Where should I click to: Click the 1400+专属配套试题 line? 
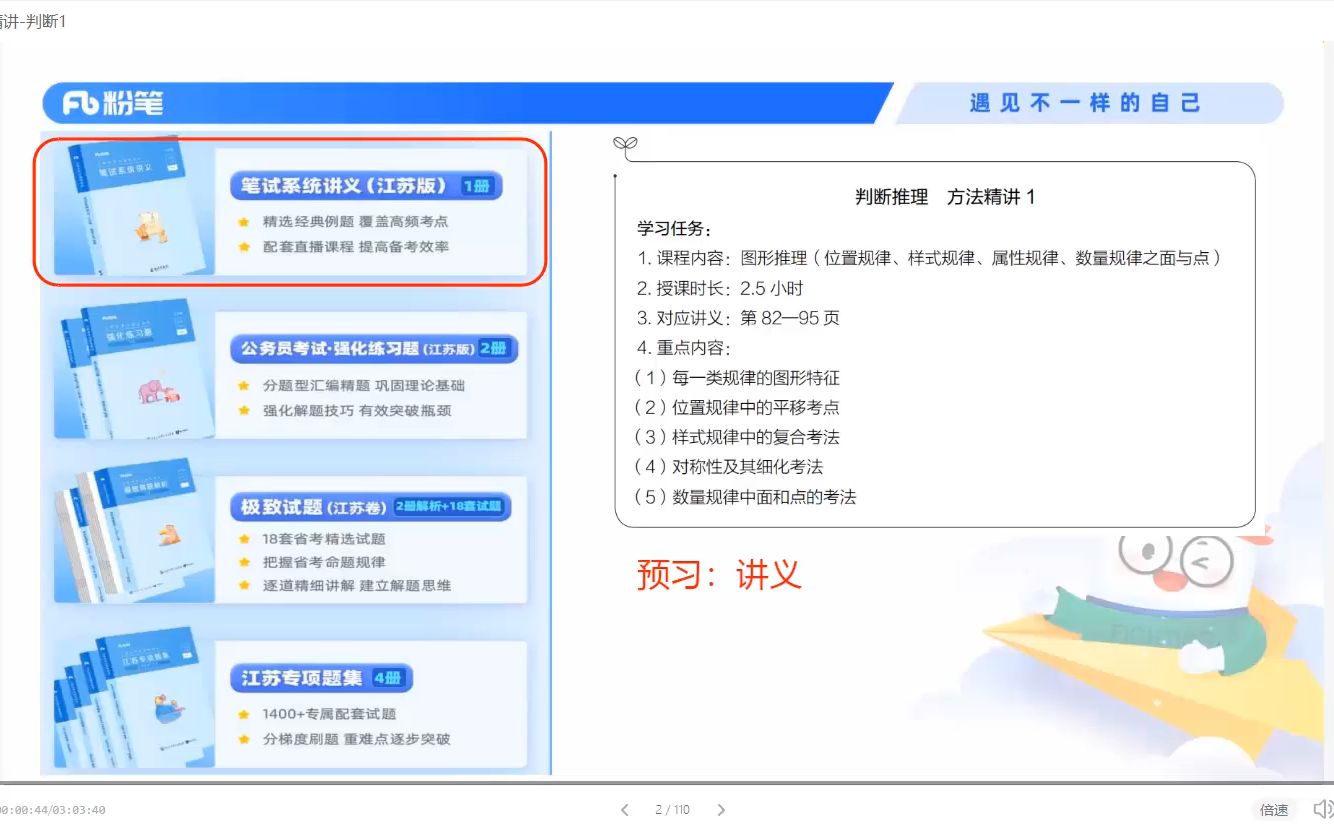(329, 714)
